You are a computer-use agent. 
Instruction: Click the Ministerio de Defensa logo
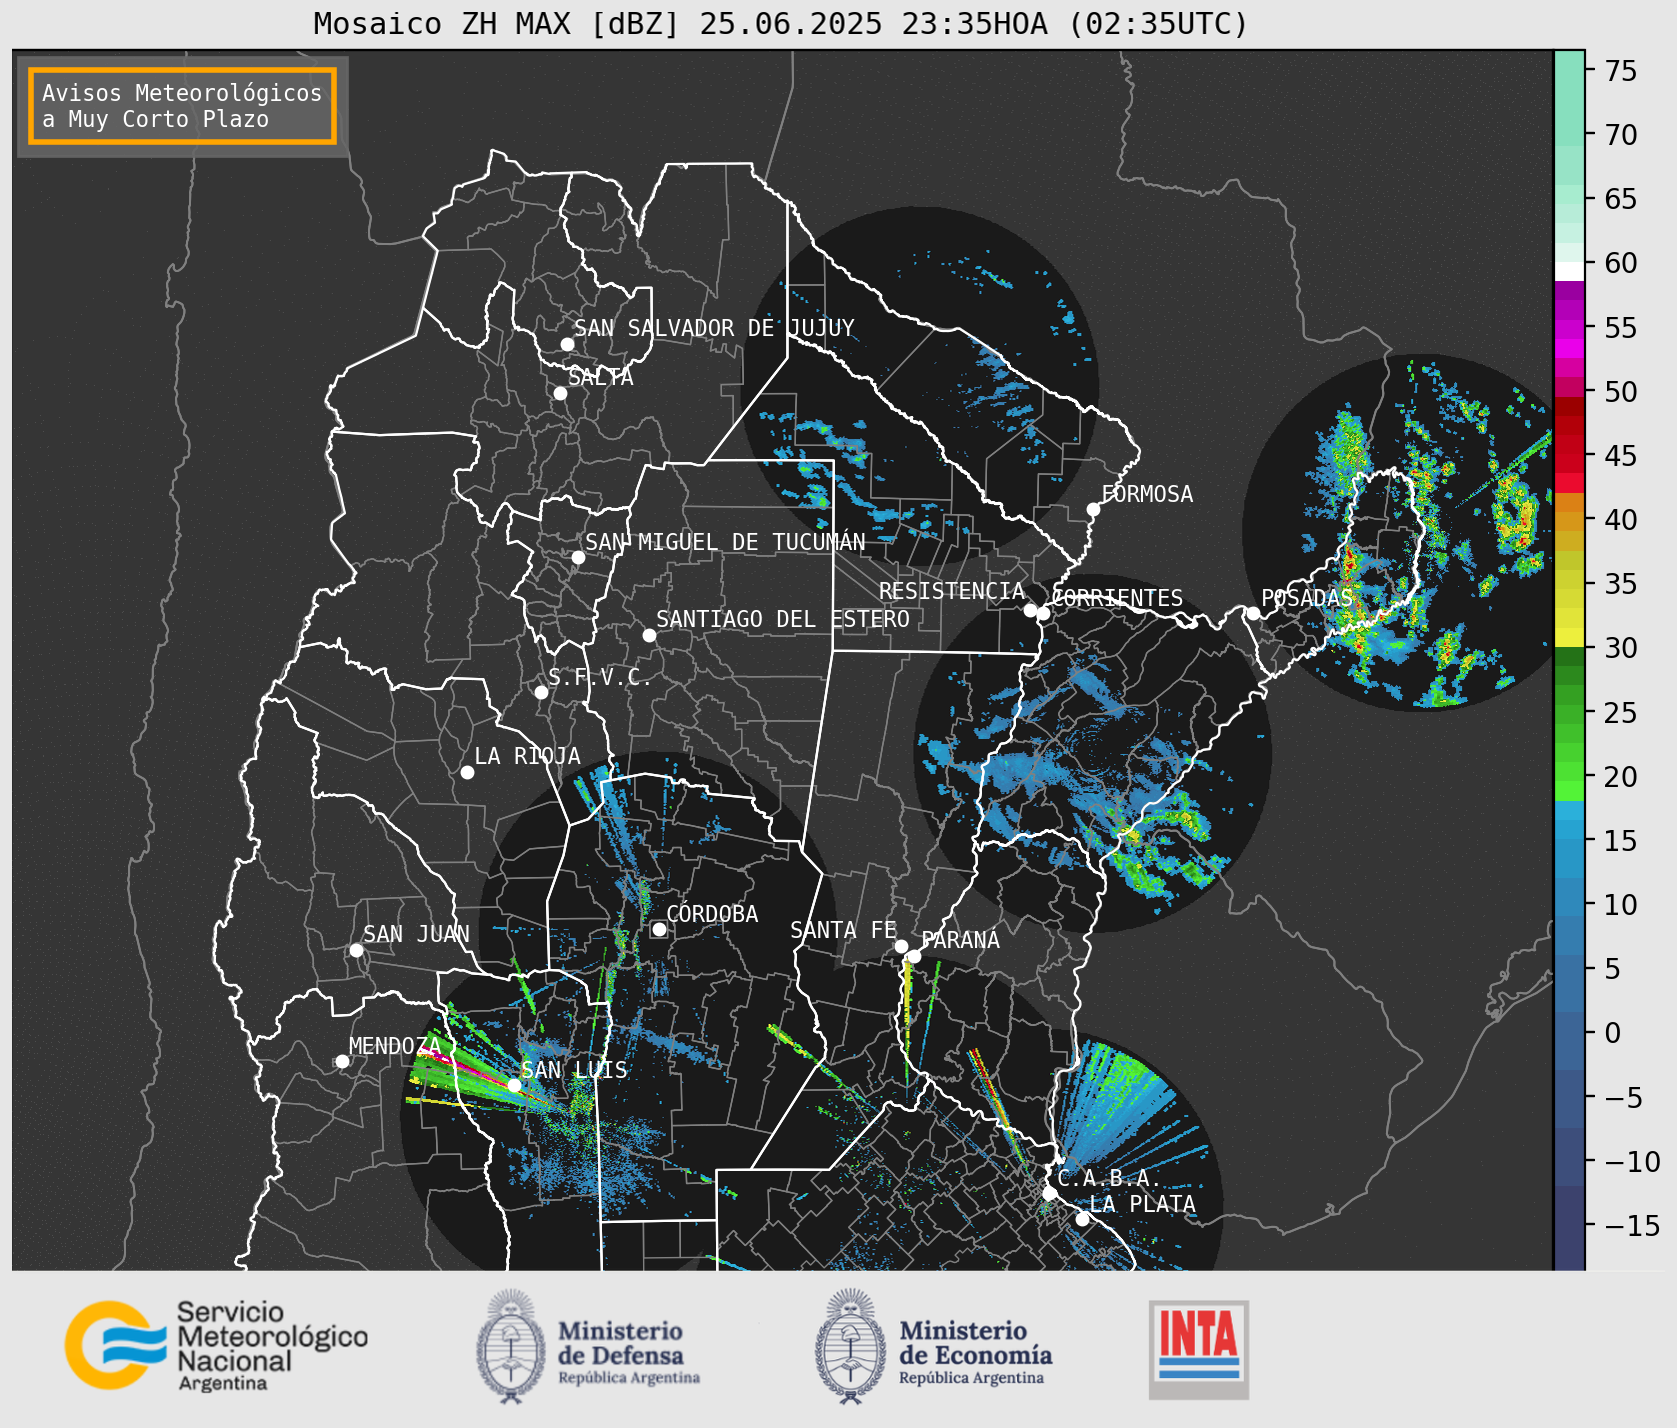(588, 1346)
